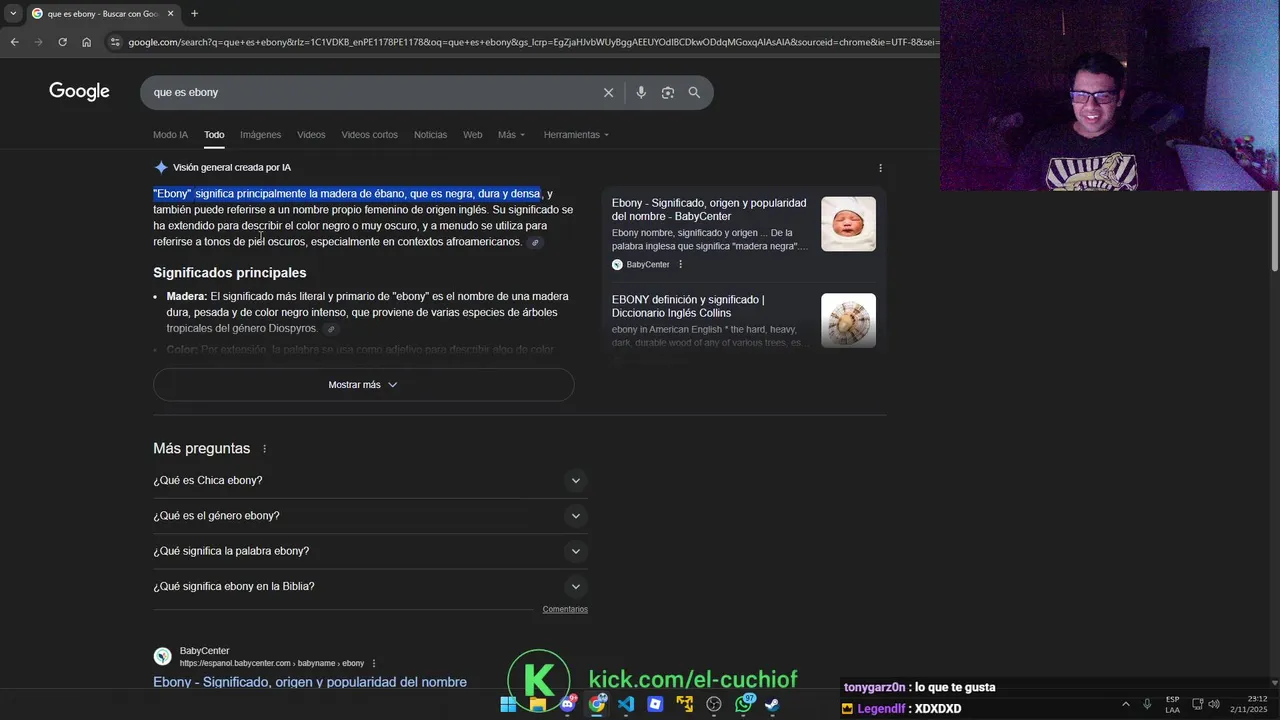Viewport: 1280px width, 720px height.
Task: Open the browser home page icon
Action: (86, 42)
